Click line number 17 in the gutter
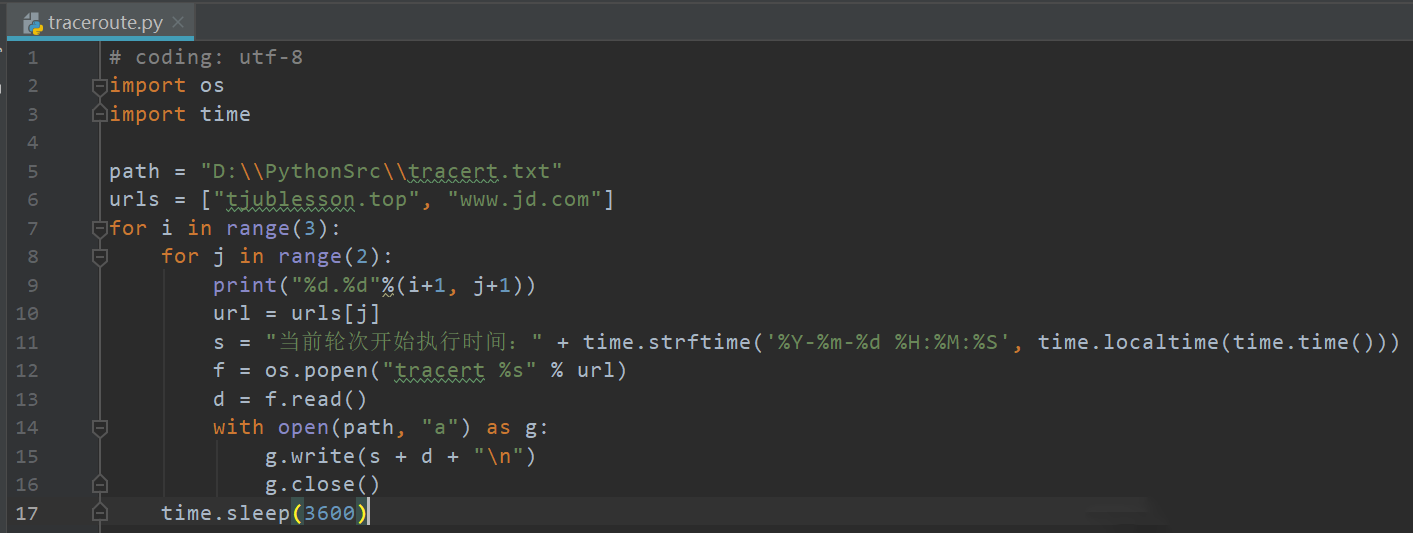The width and height of the screenshot is (1413, 533). click(28, 513)
